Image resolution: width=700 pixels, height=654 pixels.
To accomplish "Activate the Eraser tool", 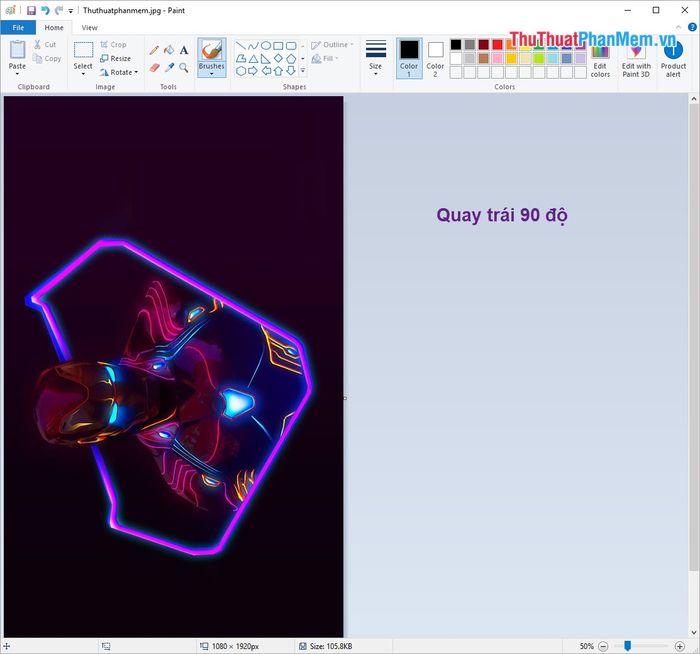I will coord(154,68).
